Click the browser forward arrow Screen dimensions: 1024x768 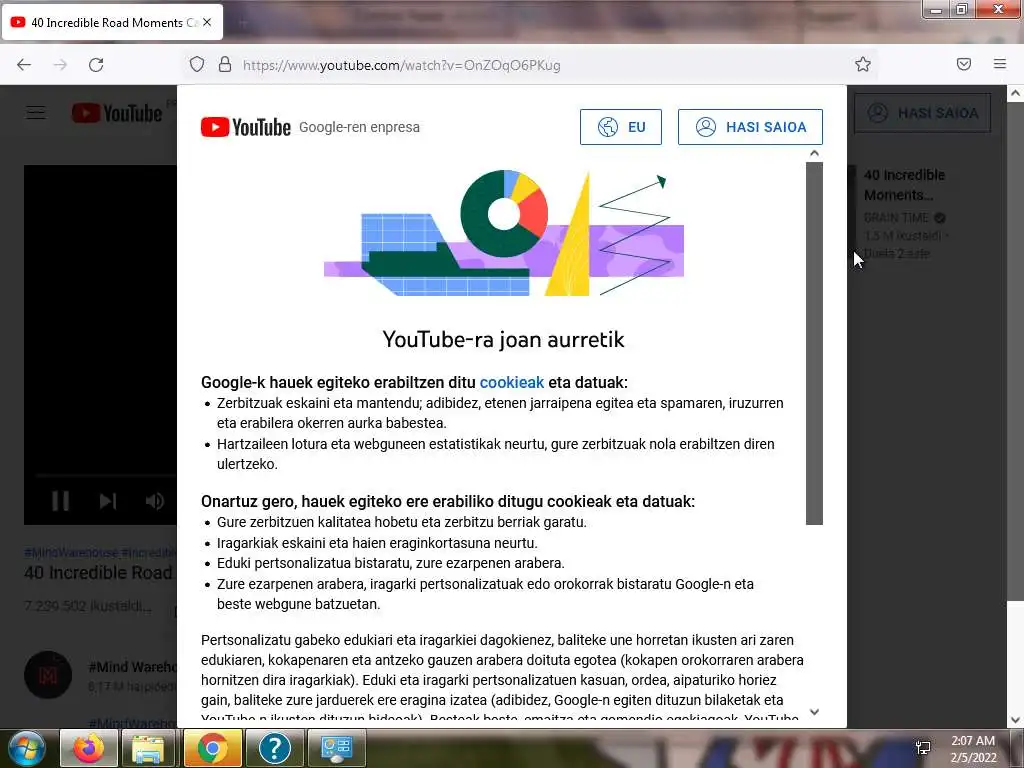(x=60, y=65)
